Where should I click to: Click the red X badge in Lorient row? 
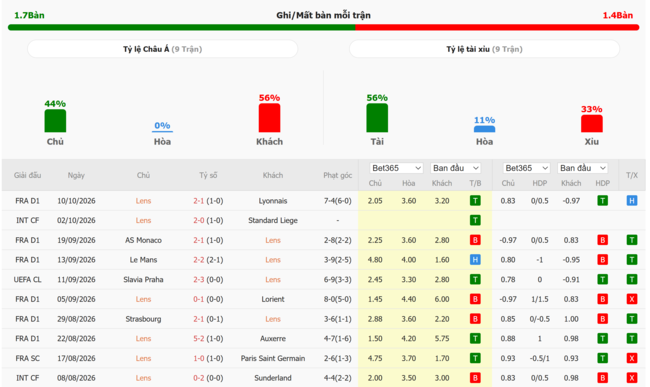pos(631,299)
